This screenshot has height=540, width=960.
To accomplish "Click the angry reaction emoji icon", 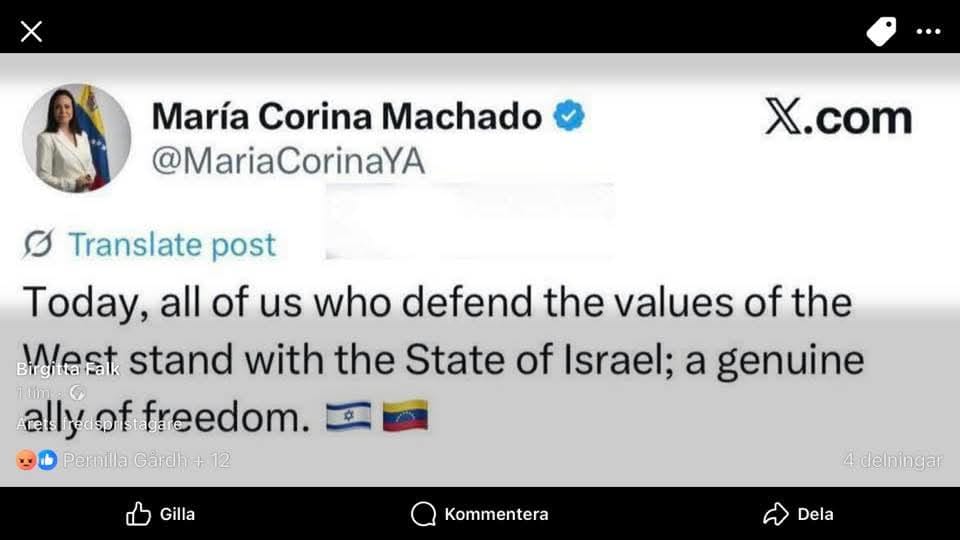I will click(x=26, y=460).
